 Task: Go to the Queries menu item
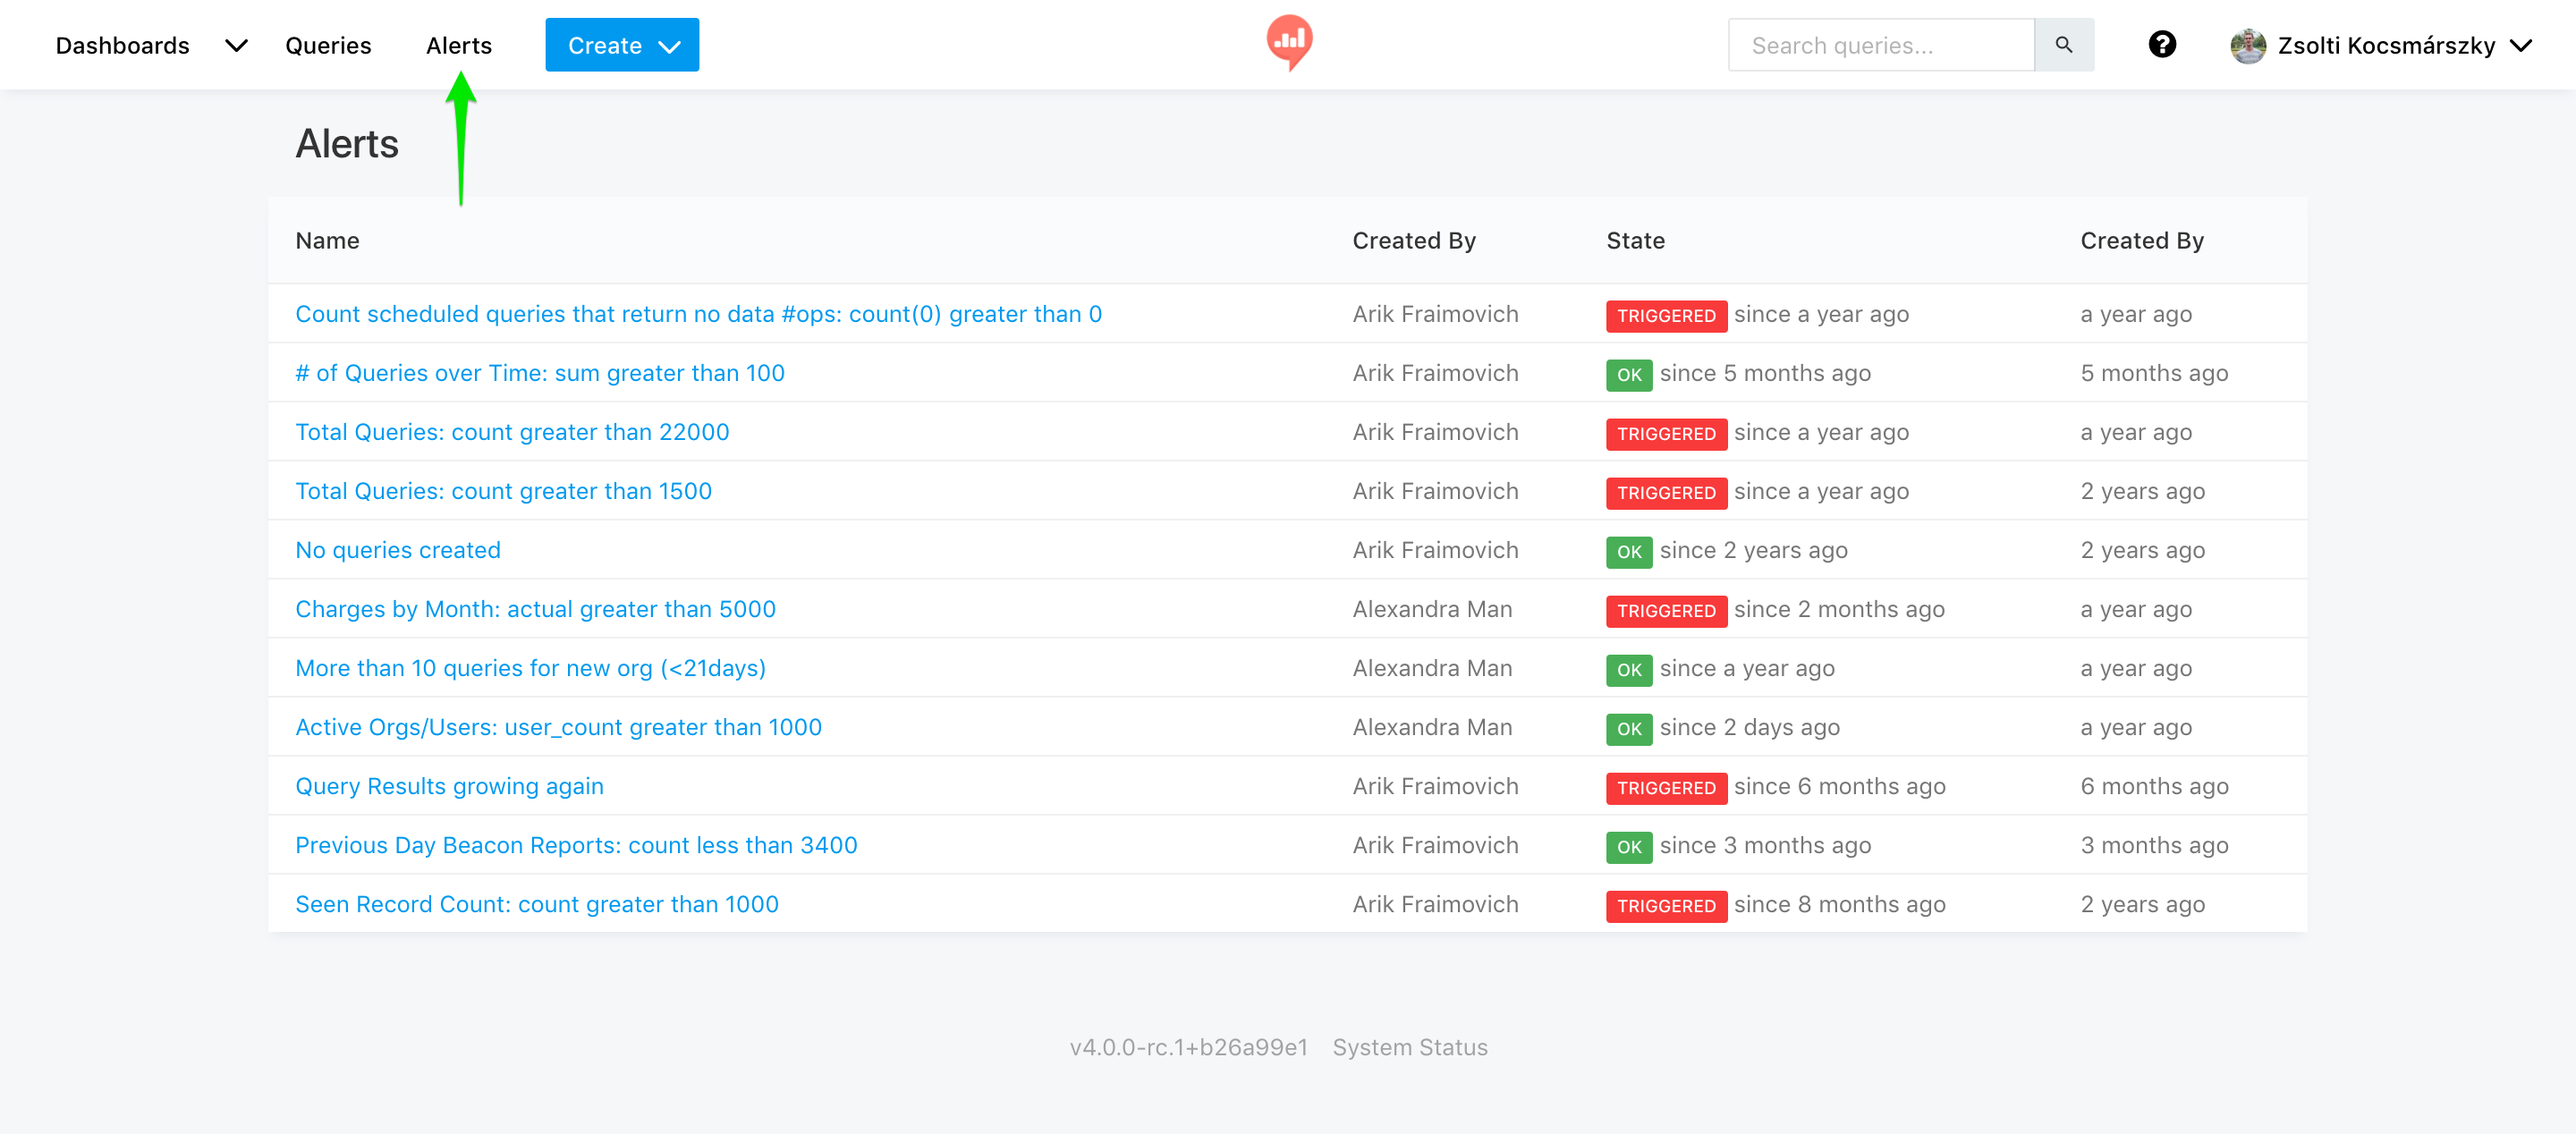click(x=328, y=46)
